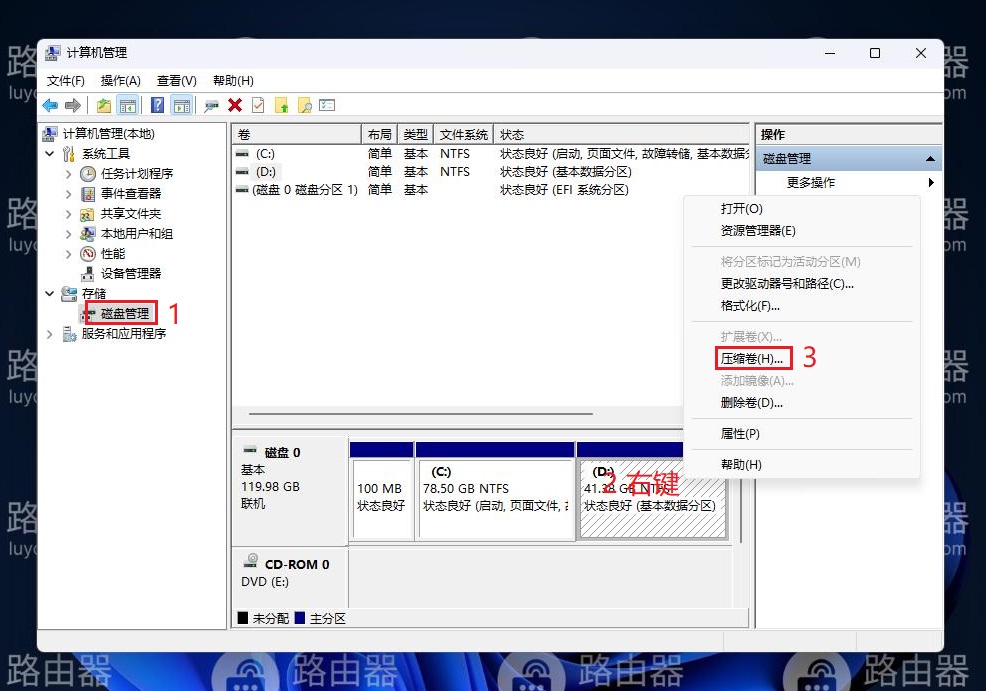Expand the 任务计划程序 node arrow

(69, 174)
